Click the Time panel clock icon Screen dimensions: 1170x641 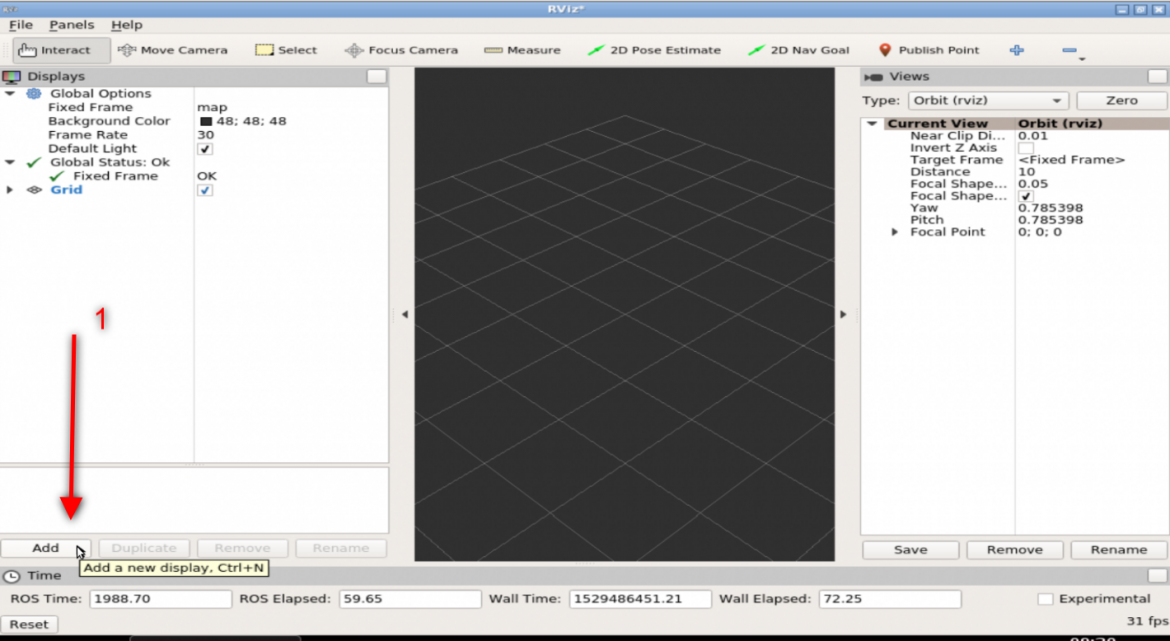point(11,576)
